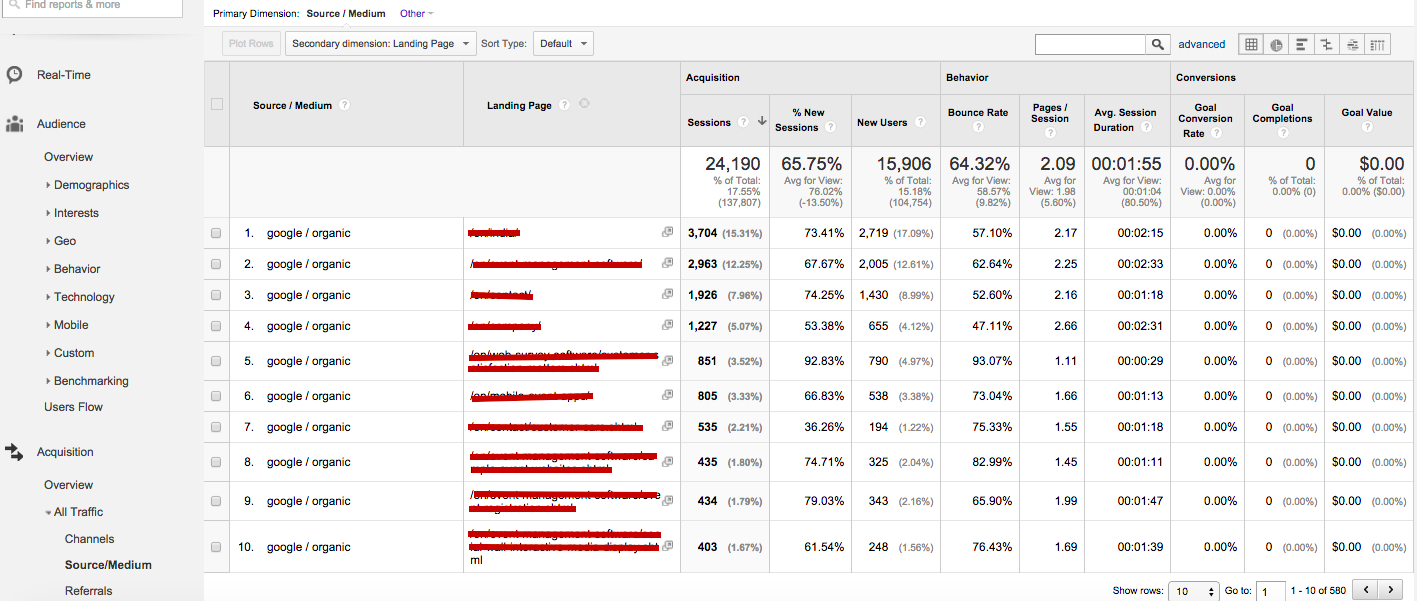The width and height of the screenshot is (1417, 601).
Task: Switch to performance bar view
Action: (1301, 44)
